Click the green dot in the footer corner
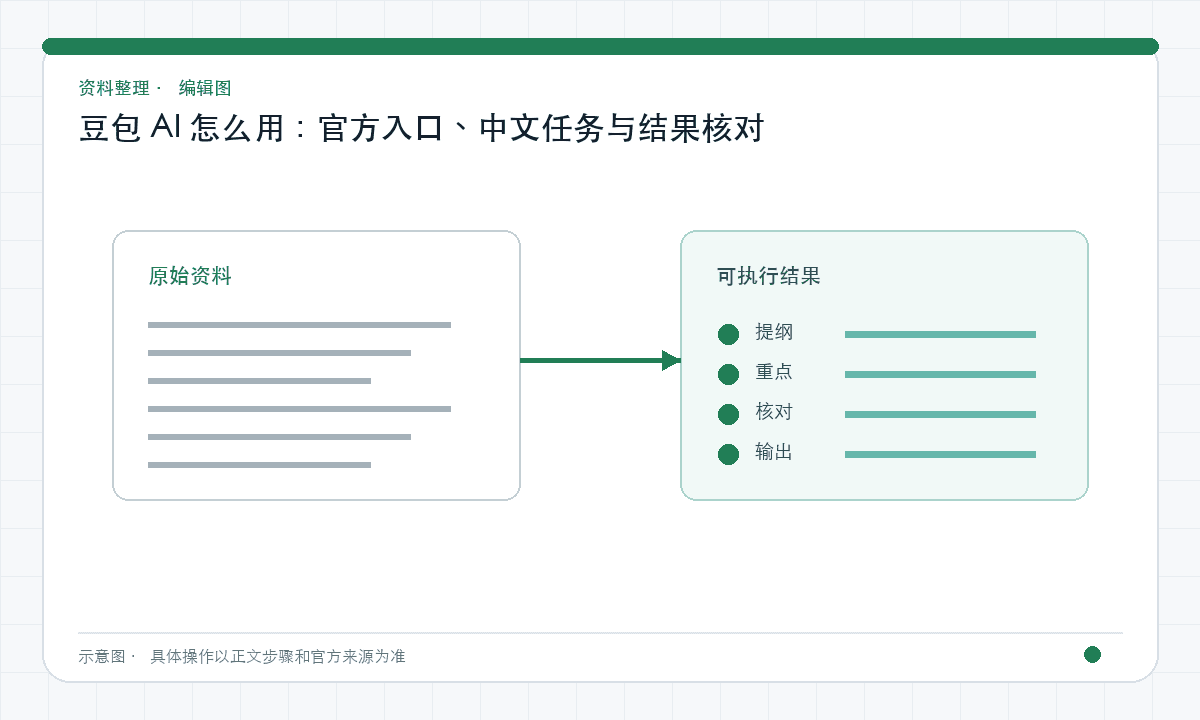The height and width of the screenshot is (720, 1200). (x=1092, y=655)
